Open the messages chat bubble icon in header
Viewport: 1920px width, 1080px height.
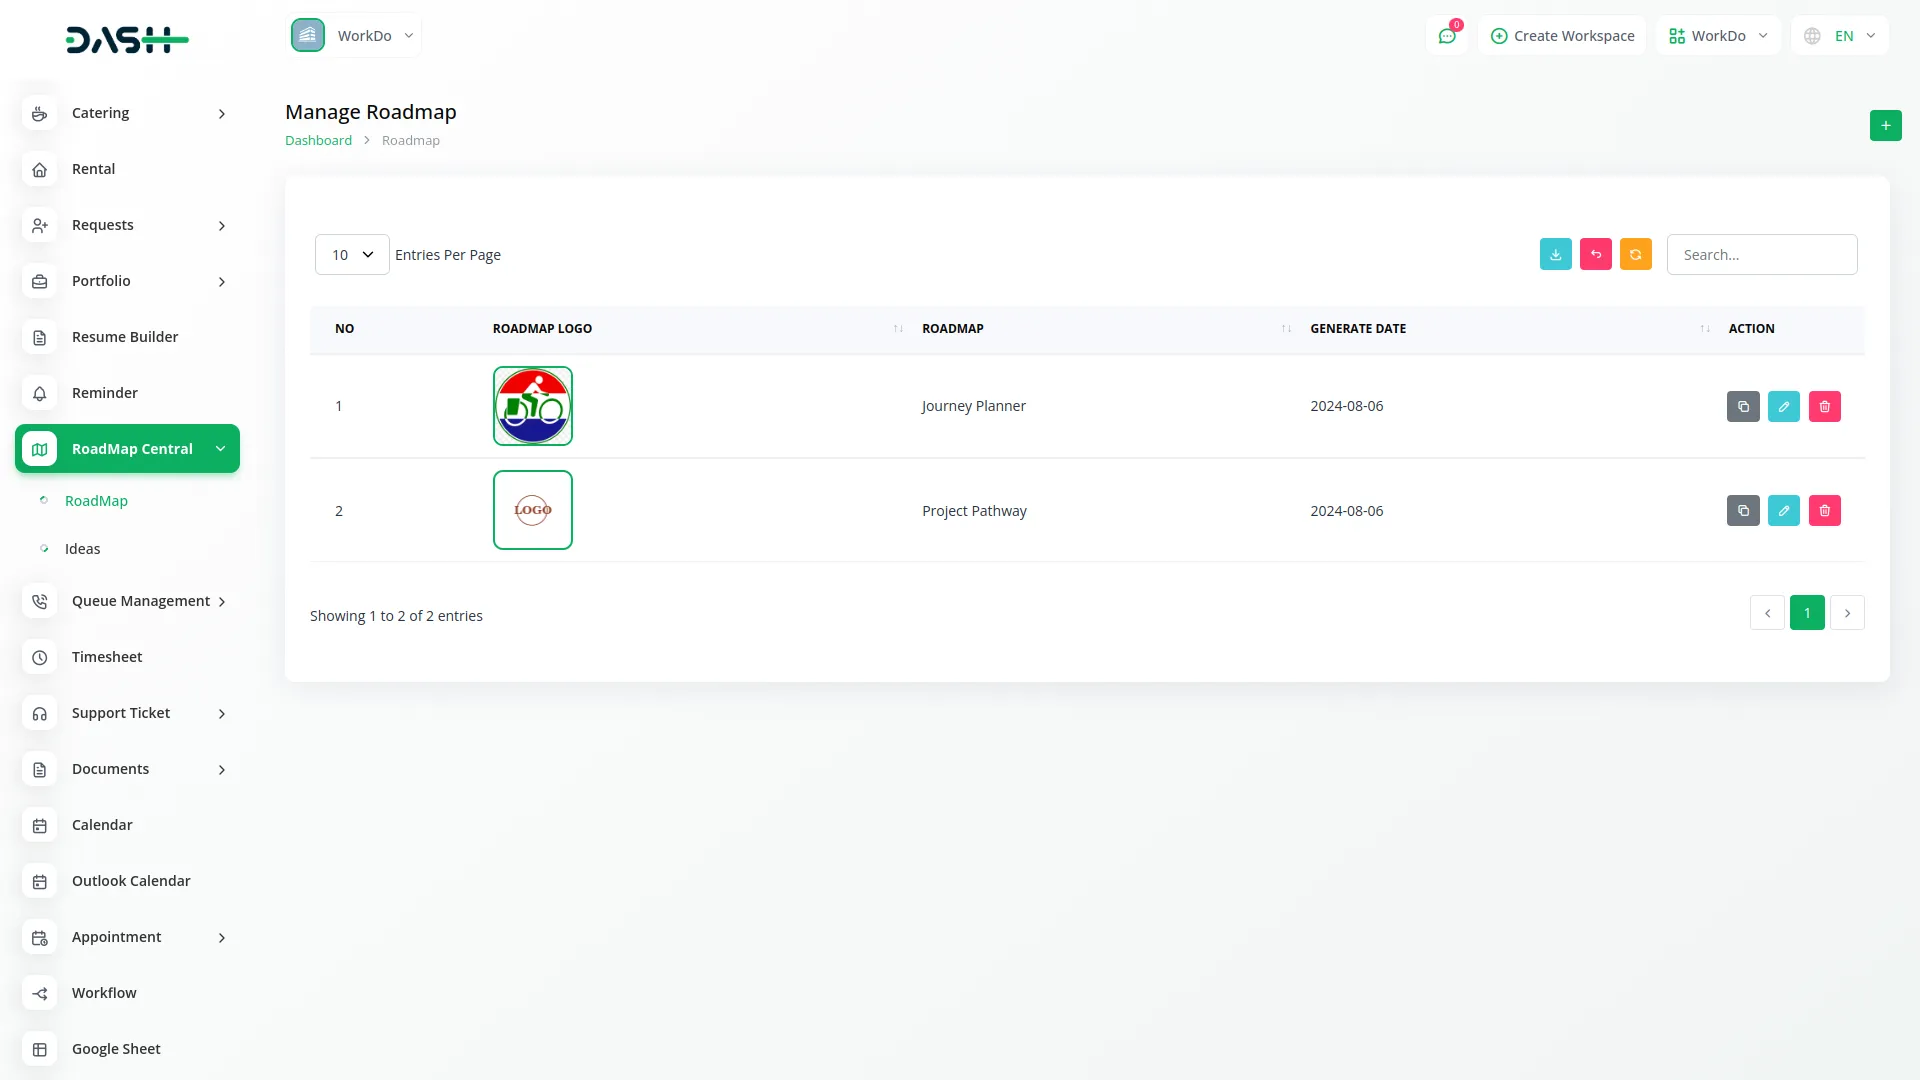click(x=1447, y=35)
